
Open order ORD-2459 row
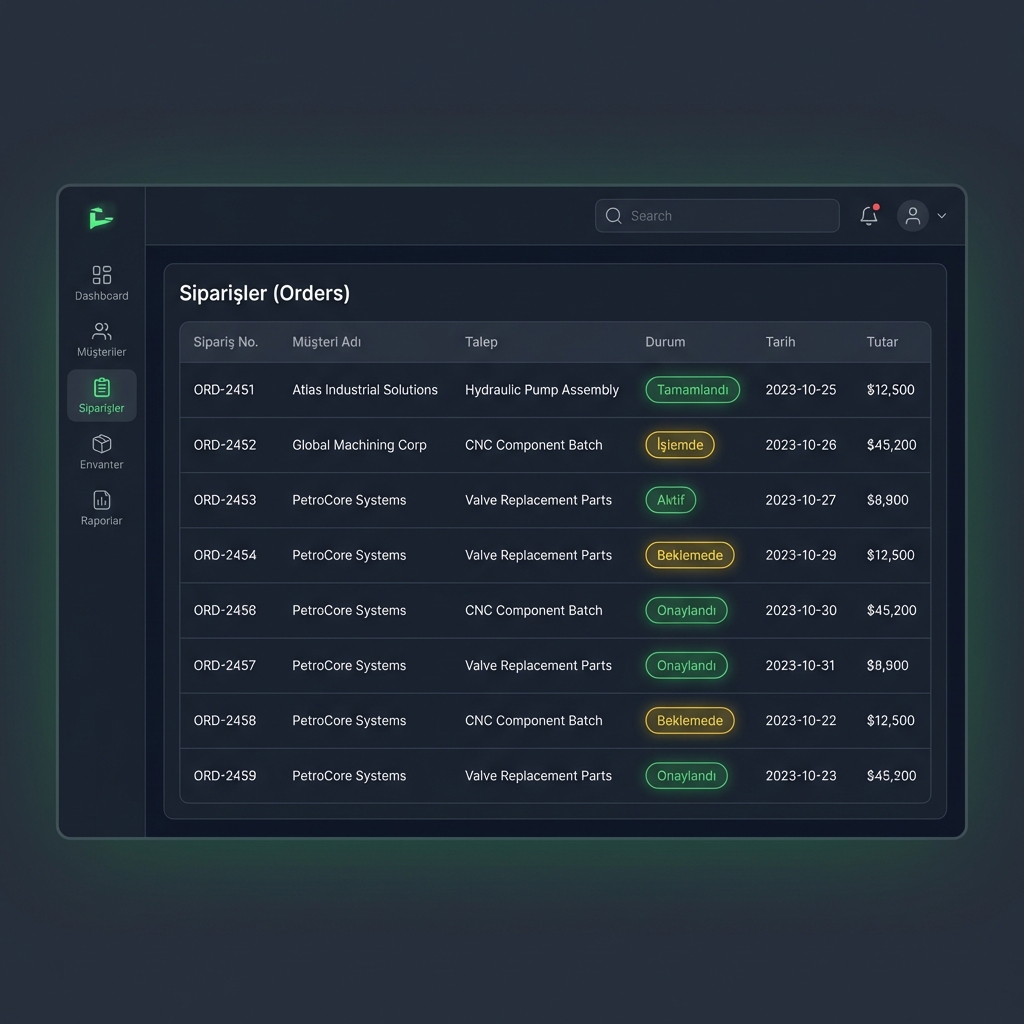(x=224, y=776)
